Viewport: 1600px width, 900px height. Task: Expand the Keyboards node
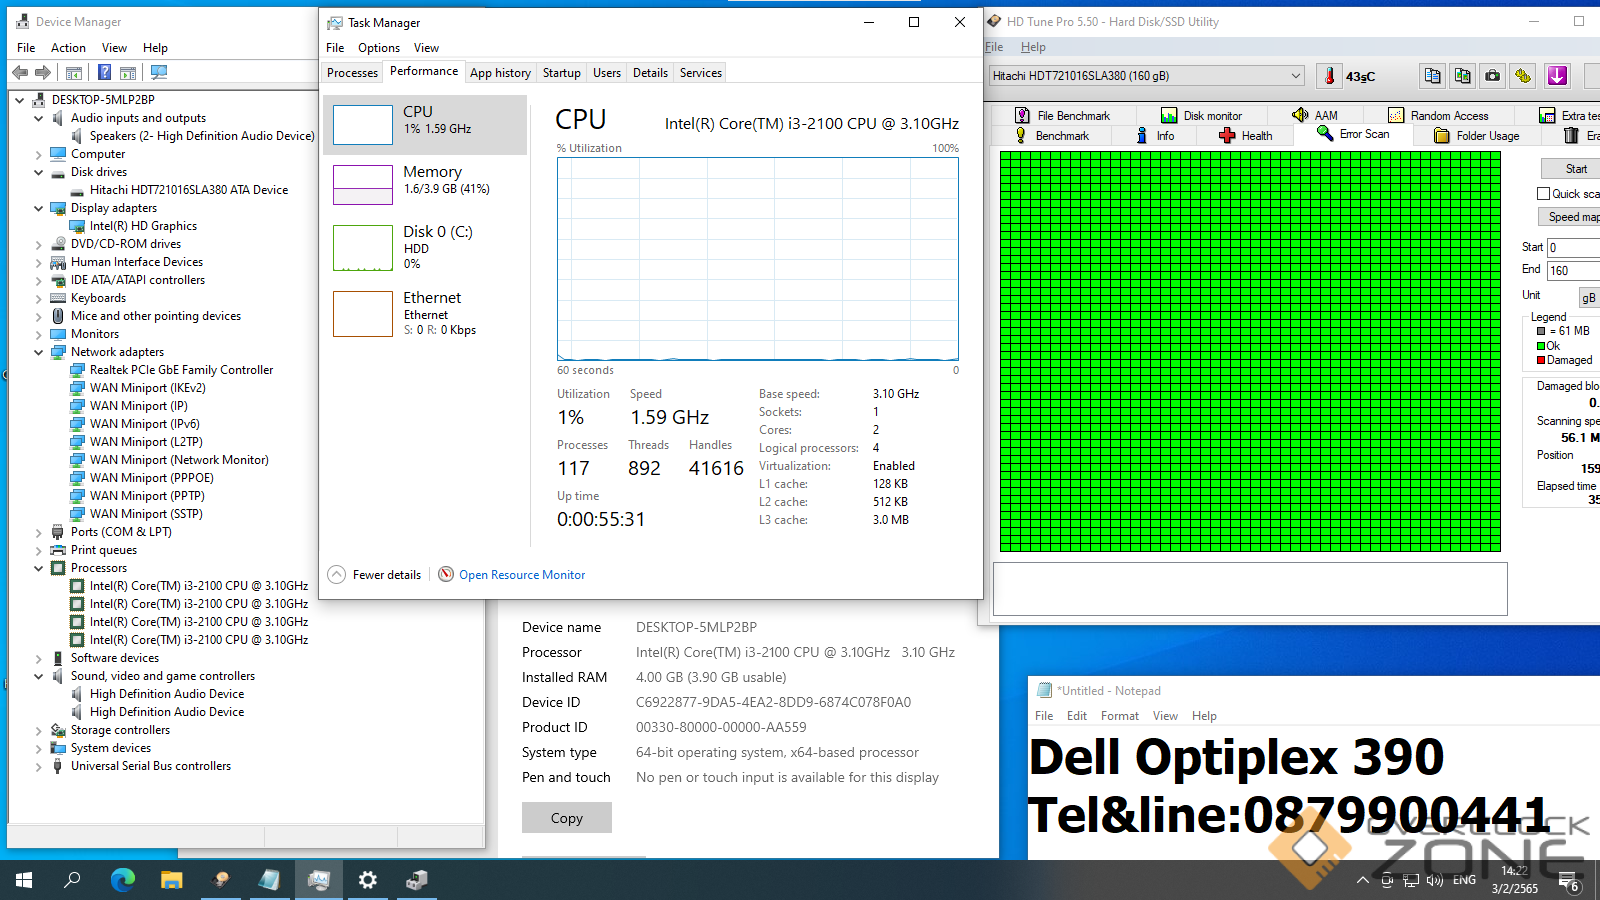(x=38, y=298)
